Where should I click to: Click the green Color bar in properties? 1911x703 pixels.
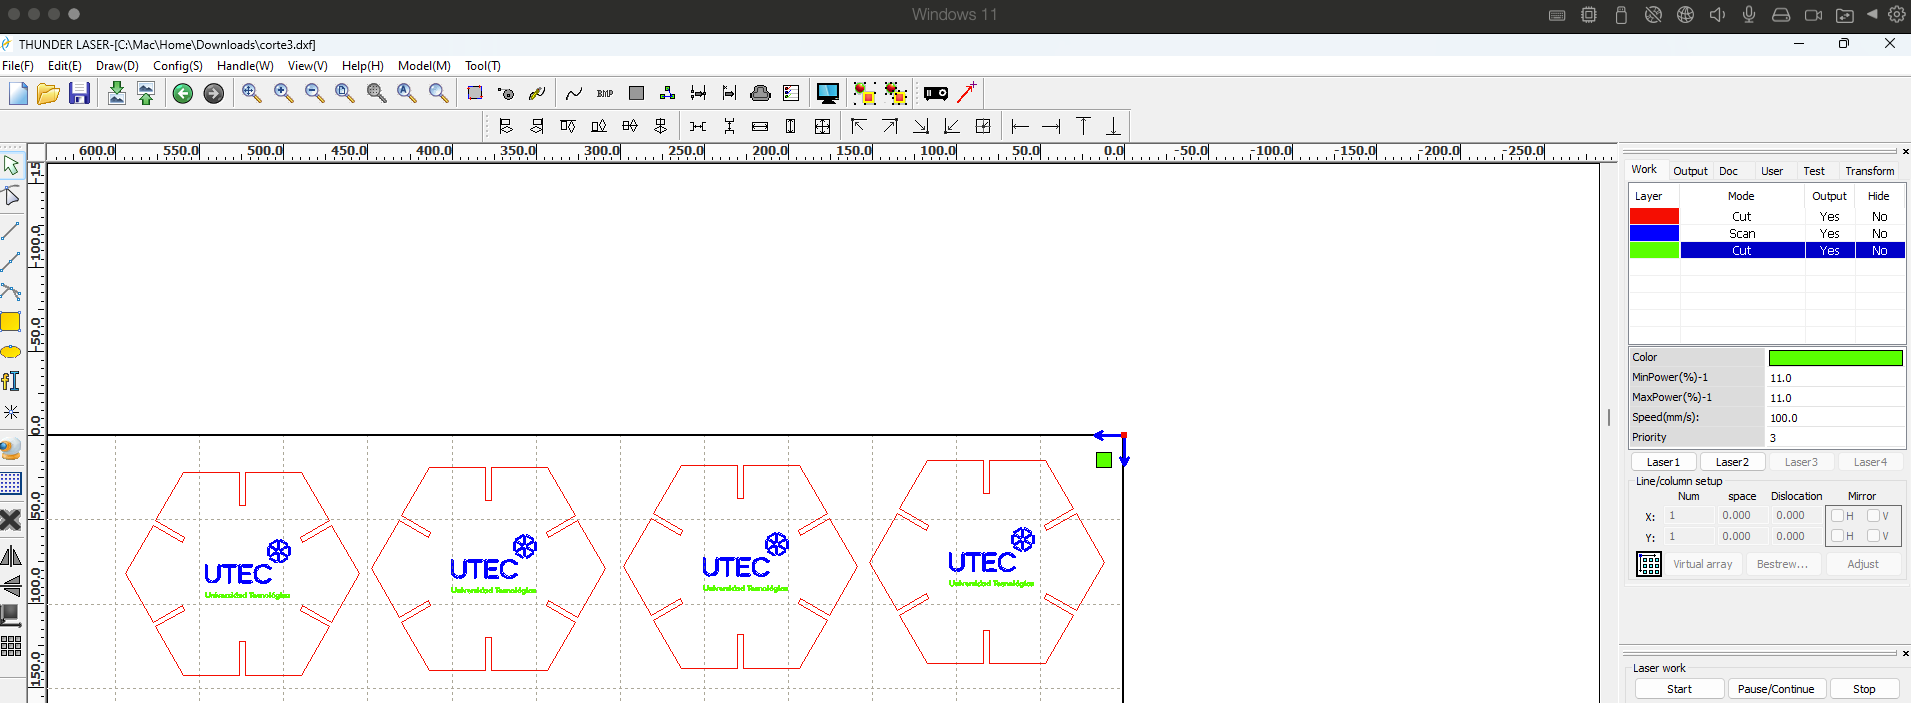[1835, 357]
